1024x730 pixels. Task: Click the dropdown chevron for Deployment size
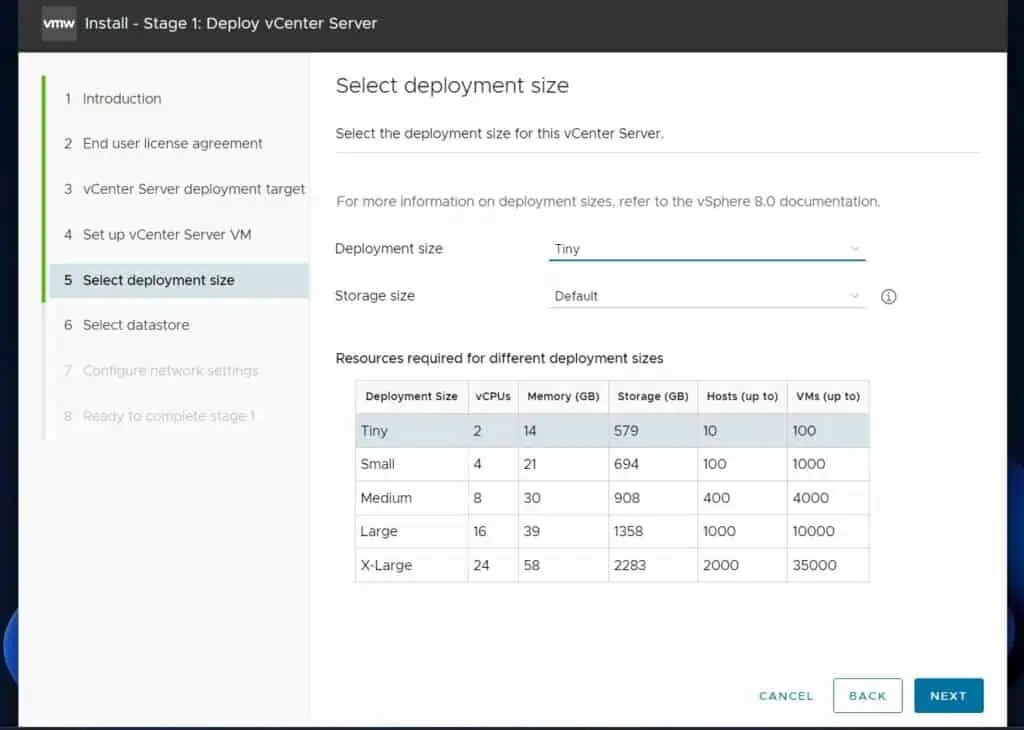[x=855, y=248]
